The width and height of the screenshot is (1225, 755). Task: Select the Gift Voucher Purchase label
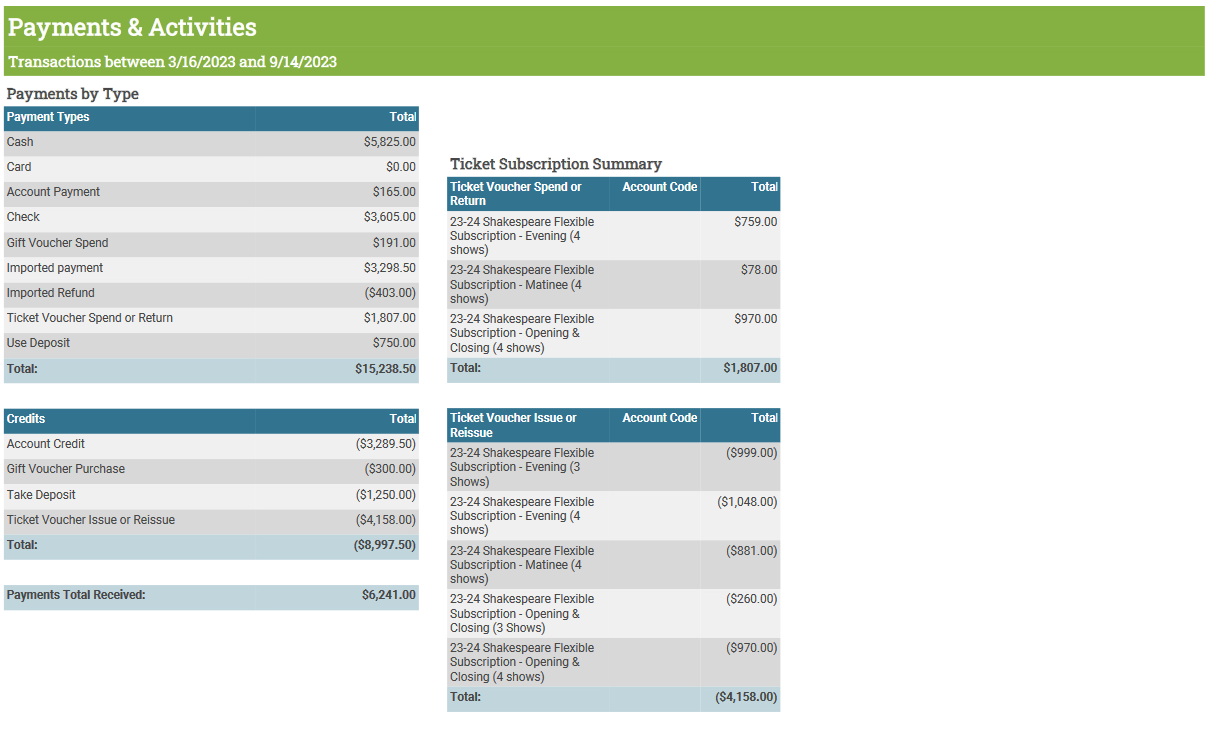click(66, 469)
